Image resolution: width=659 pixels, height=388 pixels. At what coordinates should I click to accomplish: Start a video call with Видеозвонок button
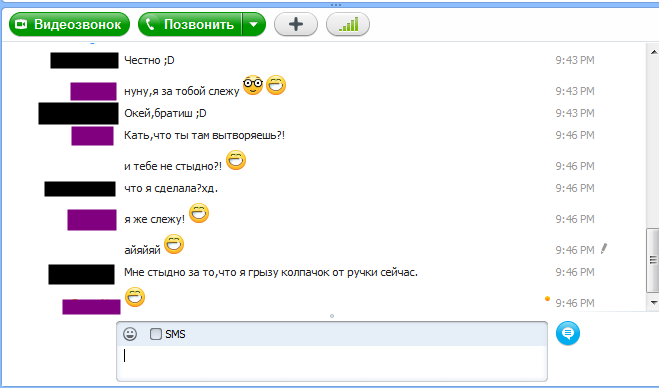click(x=69, y=24)
